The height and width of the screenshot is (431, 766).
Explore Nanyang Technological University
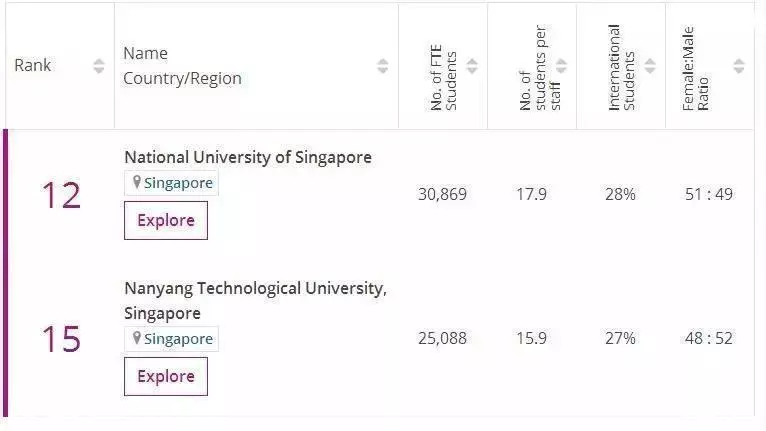pos(166,376)
